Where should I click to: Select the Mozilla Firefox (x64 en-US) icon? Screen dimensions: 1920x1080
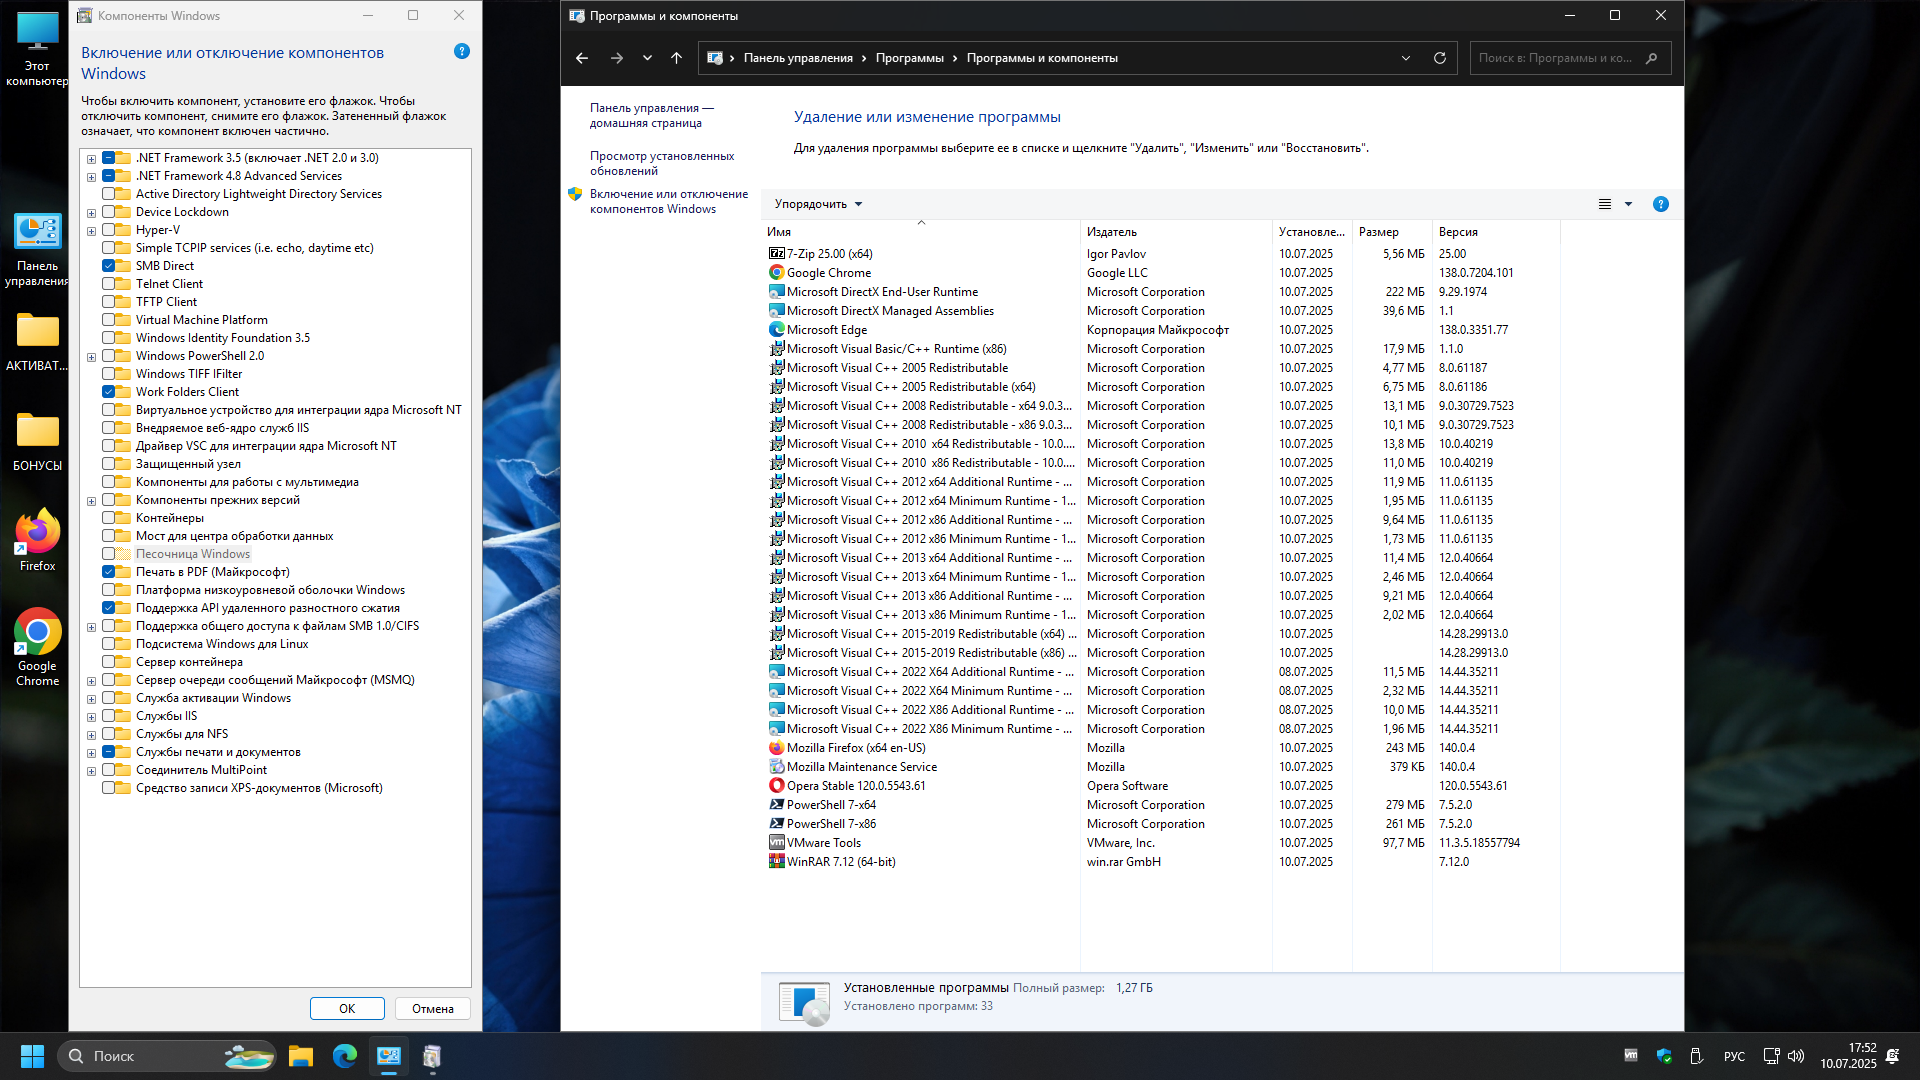pyautogui.click(x=776, y=748)
